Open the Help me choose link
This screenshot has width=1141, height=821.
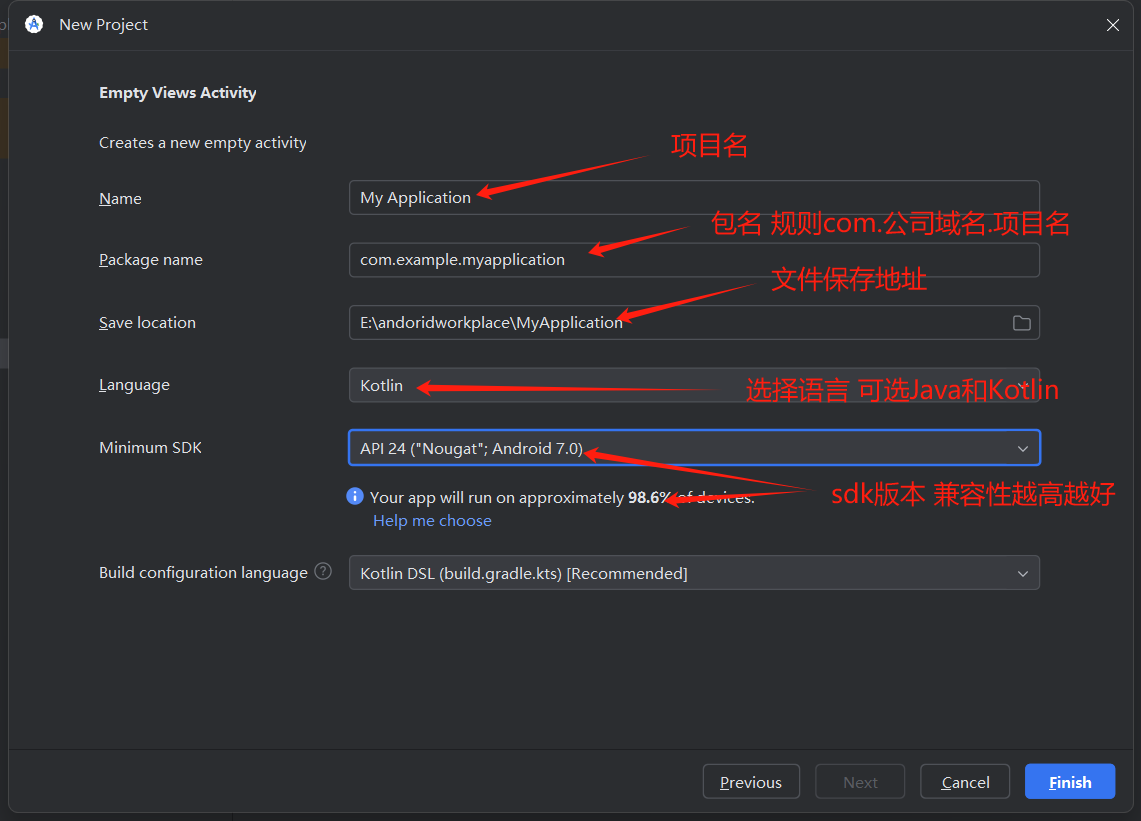pyautogui.click(x=432, y=520)
